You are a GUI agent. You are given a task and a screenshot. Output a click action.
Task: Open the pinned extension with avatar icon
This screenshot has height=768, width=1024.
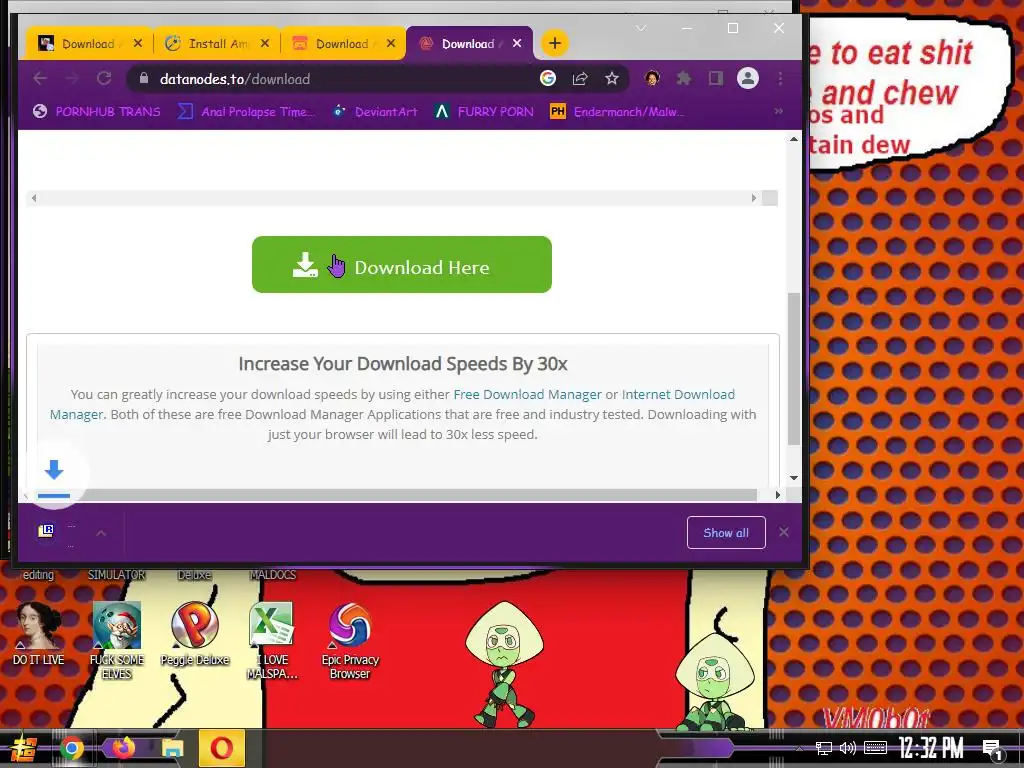click(651, 78)
